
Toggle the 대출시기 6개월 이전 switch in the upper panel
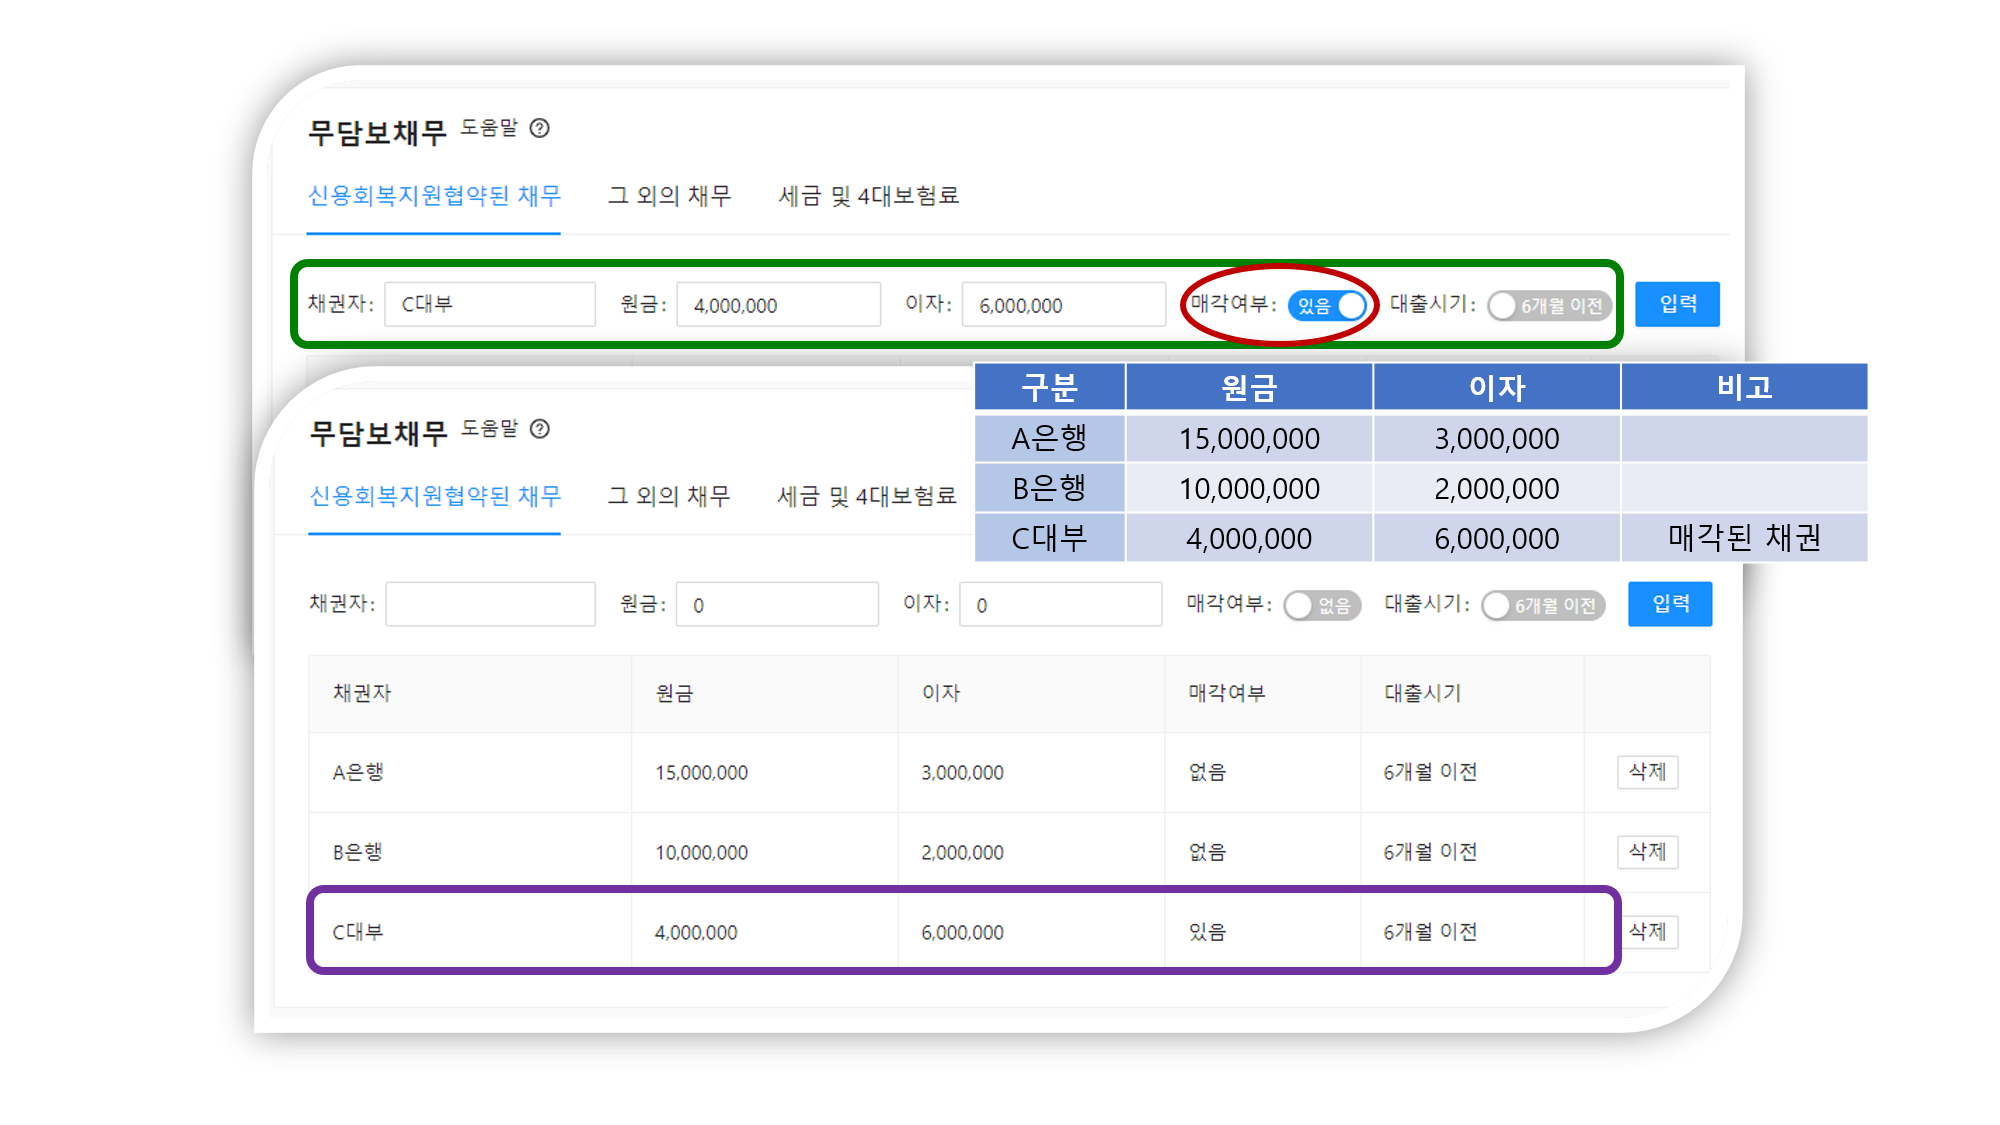[x=1549, y=305]
